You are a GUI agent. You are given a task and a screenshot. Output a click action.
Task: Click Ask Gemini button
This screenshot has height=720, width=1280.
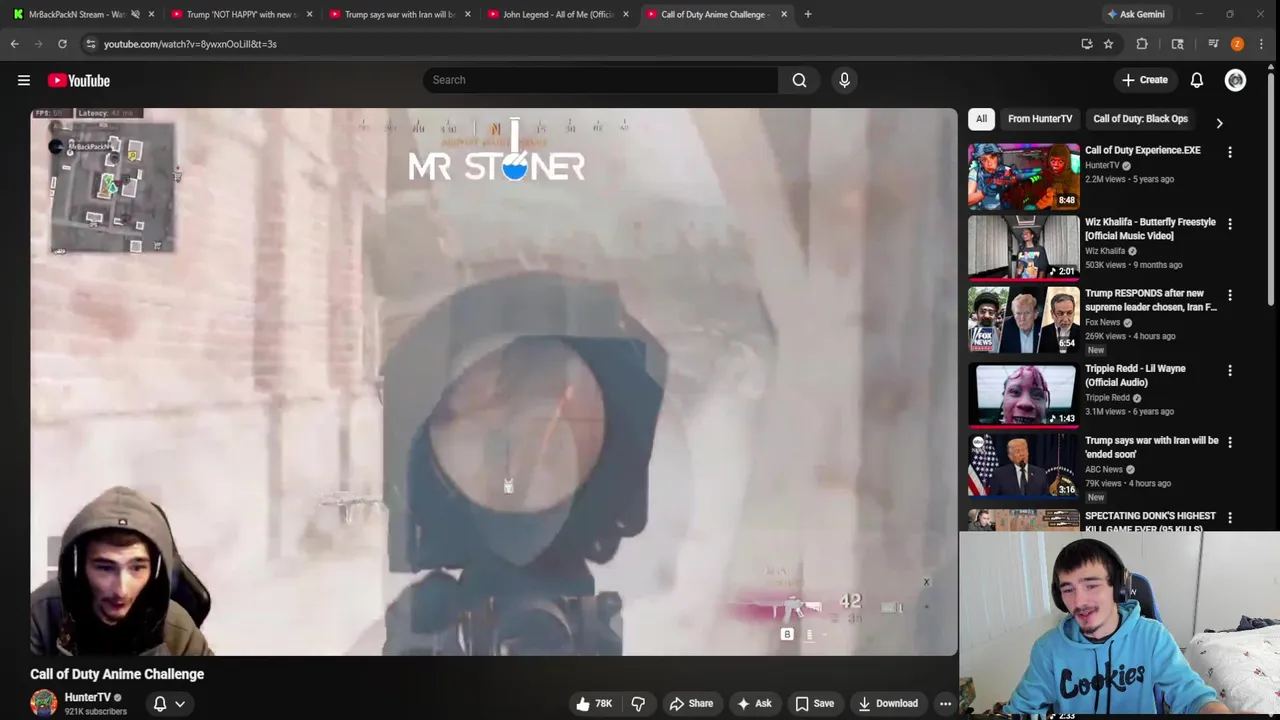(1135, 14)
